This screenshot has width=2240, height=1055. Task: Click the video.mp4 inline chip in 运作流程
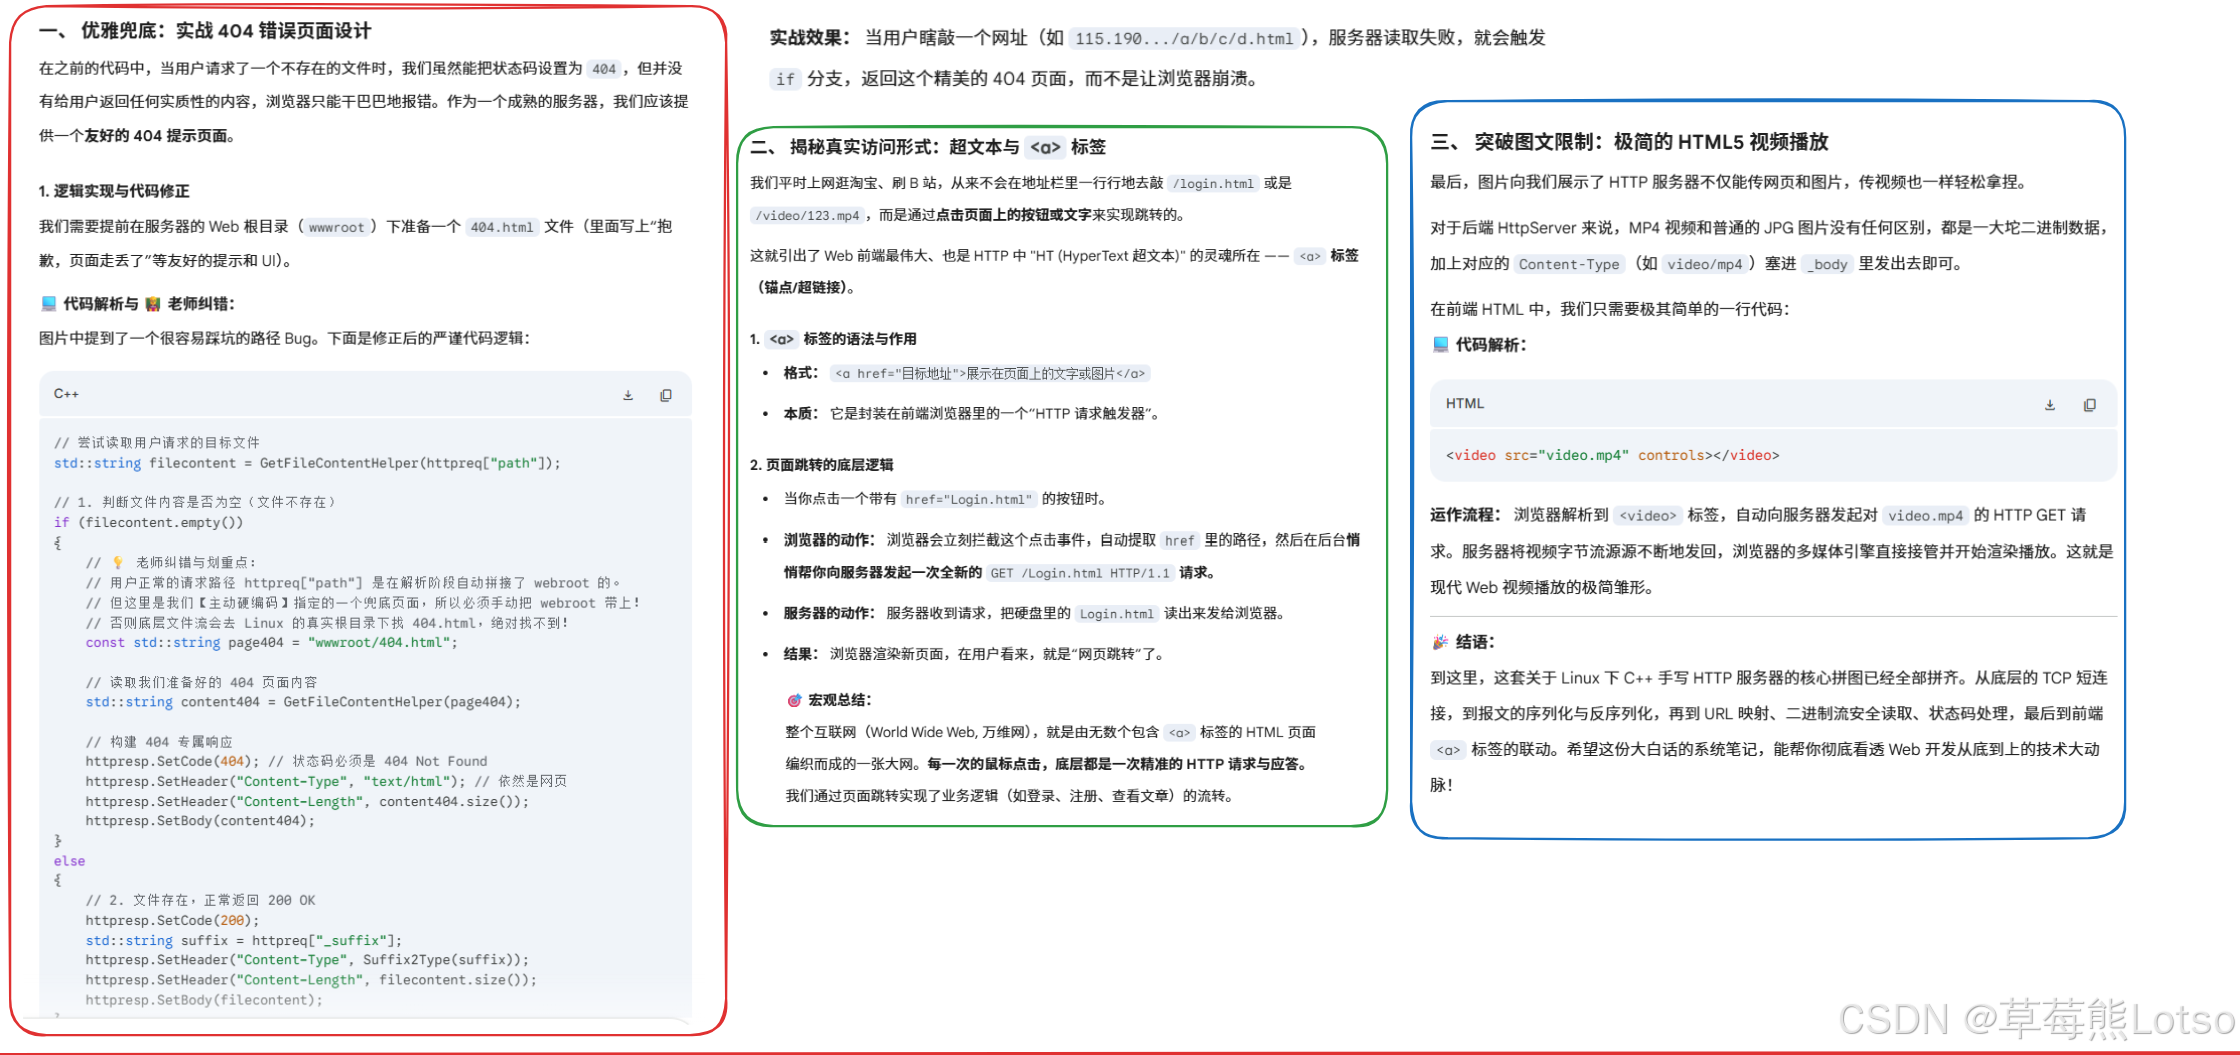pos(1926,516)
